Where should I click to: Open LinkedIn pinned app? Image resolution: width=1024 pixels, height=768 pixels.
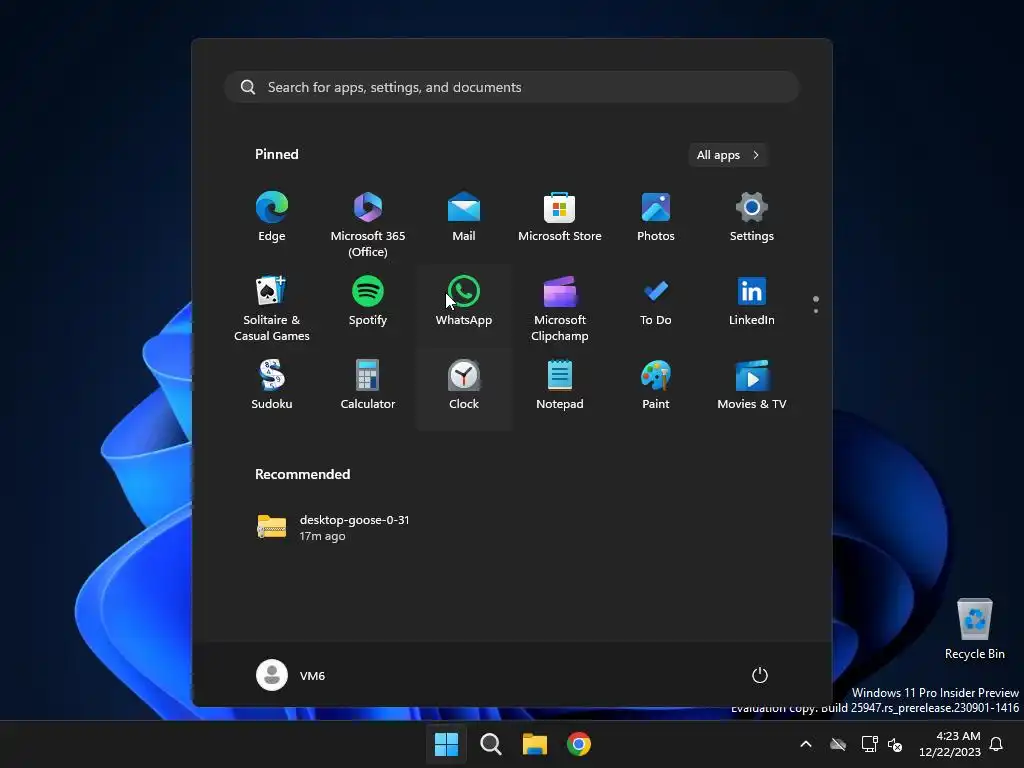click(x=752, y=301)
